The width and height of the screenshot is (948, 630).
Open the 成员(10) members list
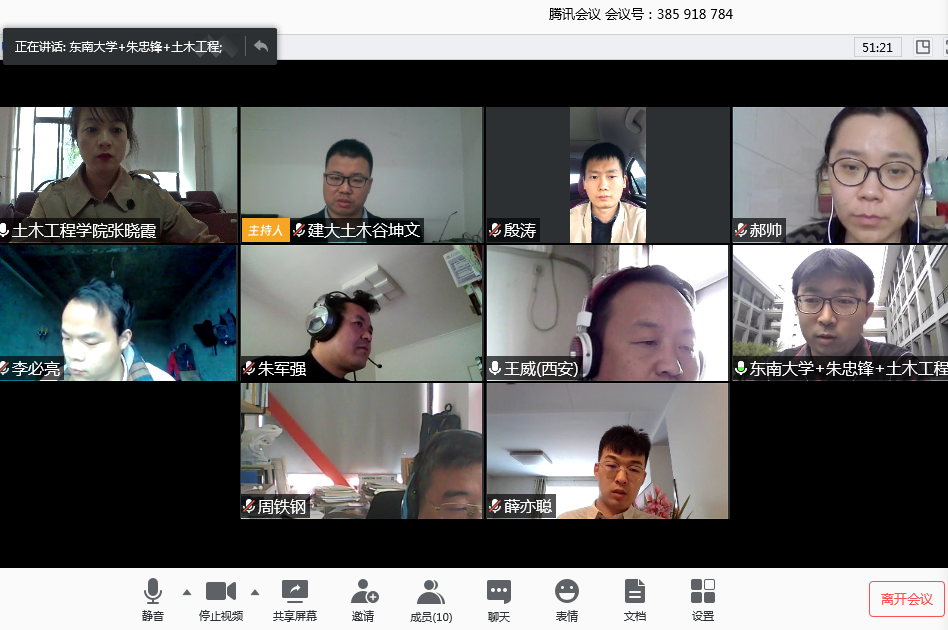click(x=431, y=599)
